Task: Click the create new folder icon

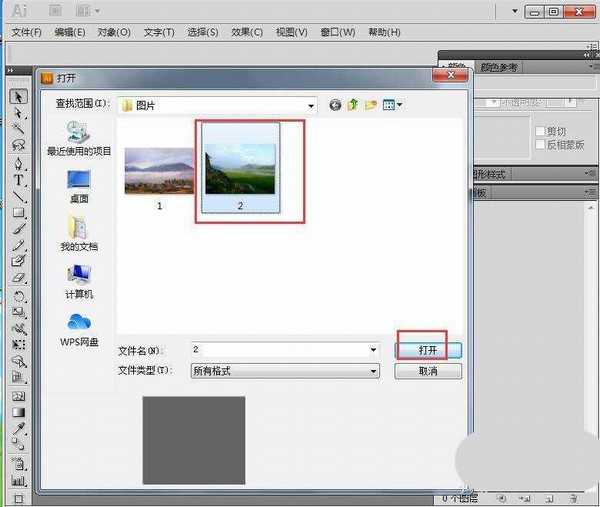Action: [x=370, y=104]
